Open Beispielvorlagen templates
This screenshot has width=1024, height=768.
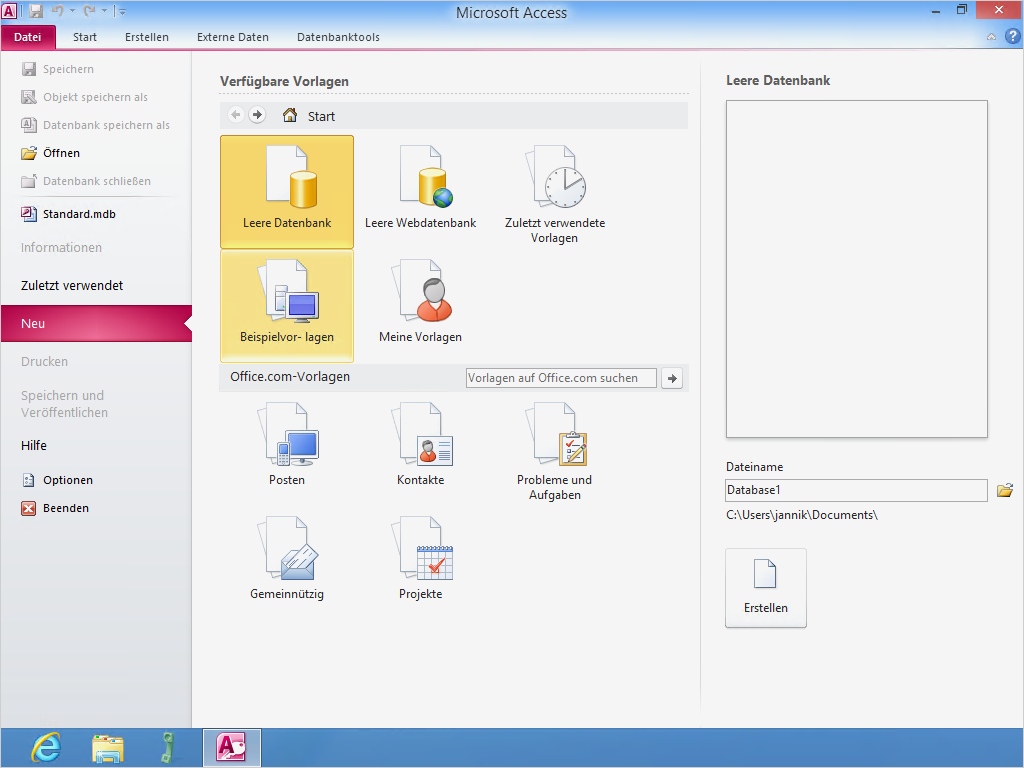tap(287, 306)
